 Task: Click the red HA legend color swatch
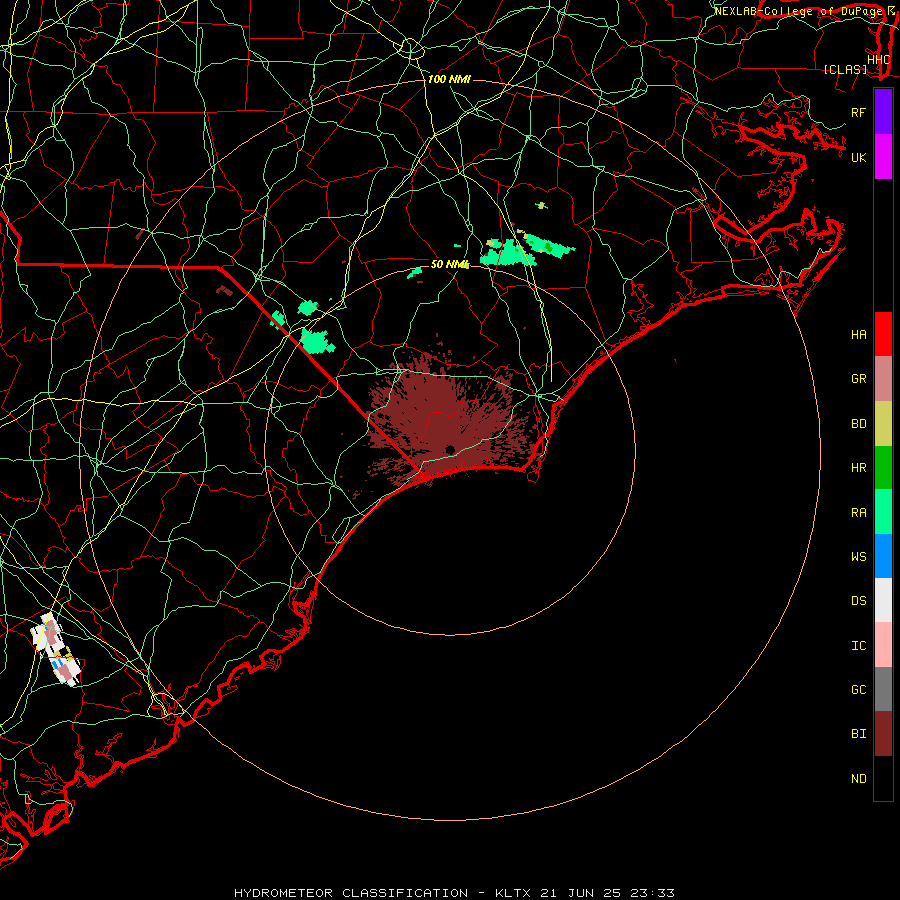click(883, 334)
